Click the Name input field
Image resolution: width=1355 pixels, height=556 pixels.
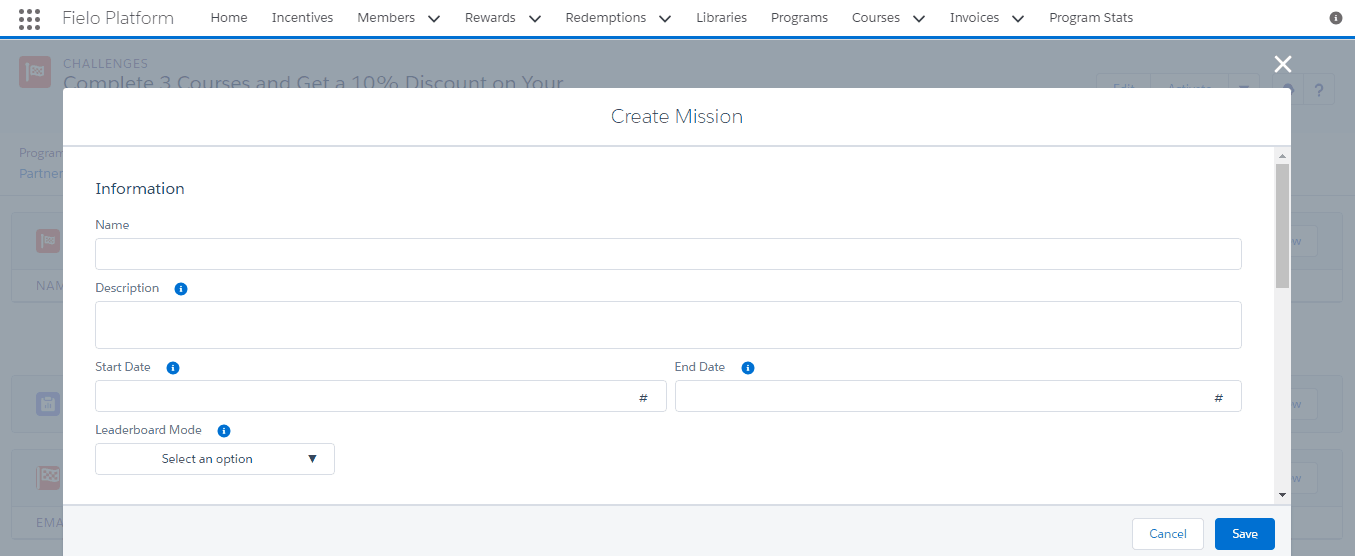668,254
